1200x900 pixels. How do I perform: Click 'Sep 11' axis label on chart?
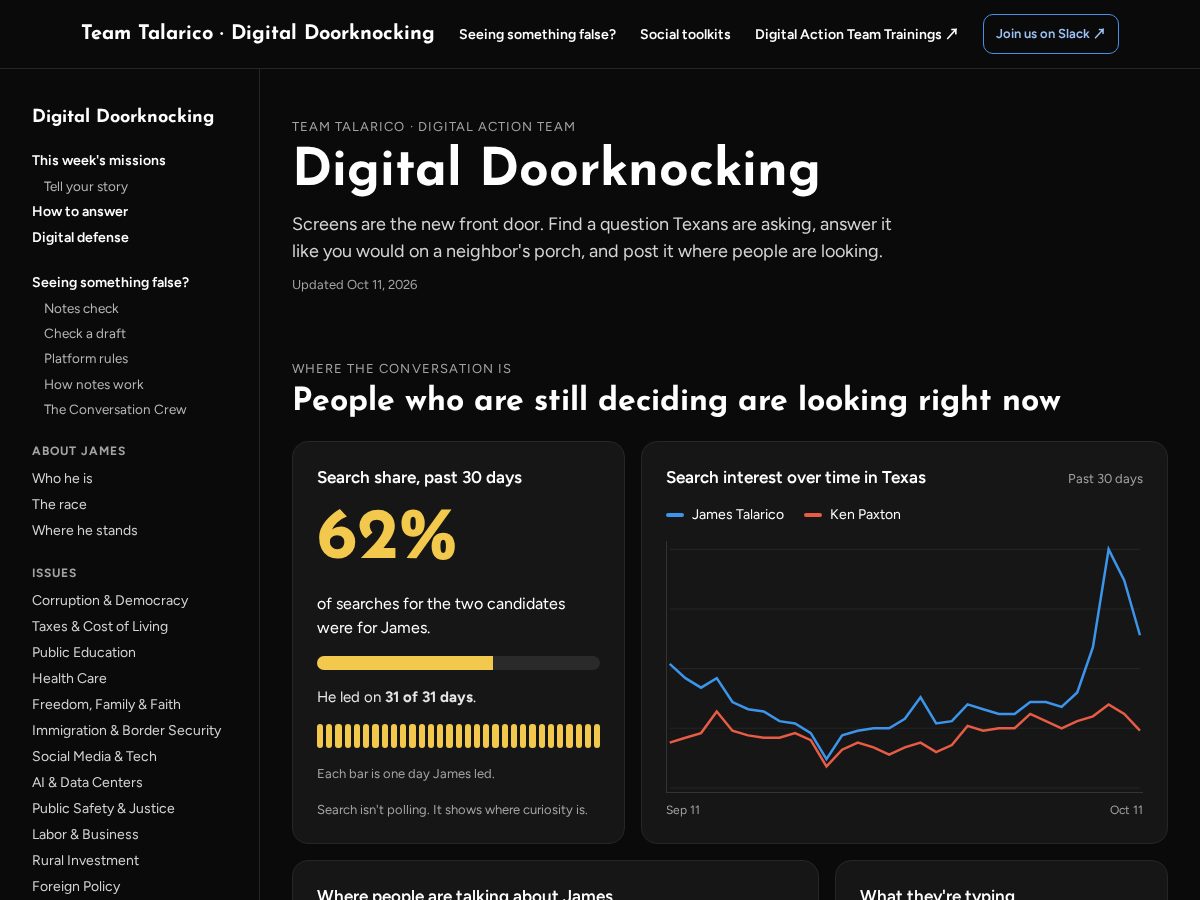pyautogui.click(x=683, y=810)
